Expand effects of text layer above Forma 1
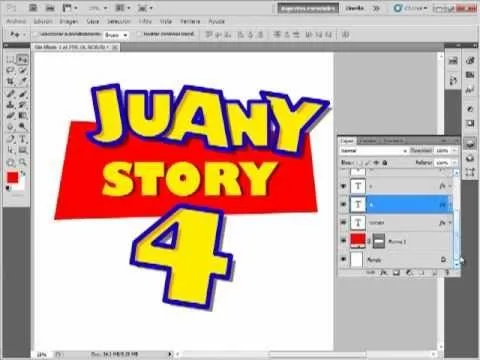 450,222
